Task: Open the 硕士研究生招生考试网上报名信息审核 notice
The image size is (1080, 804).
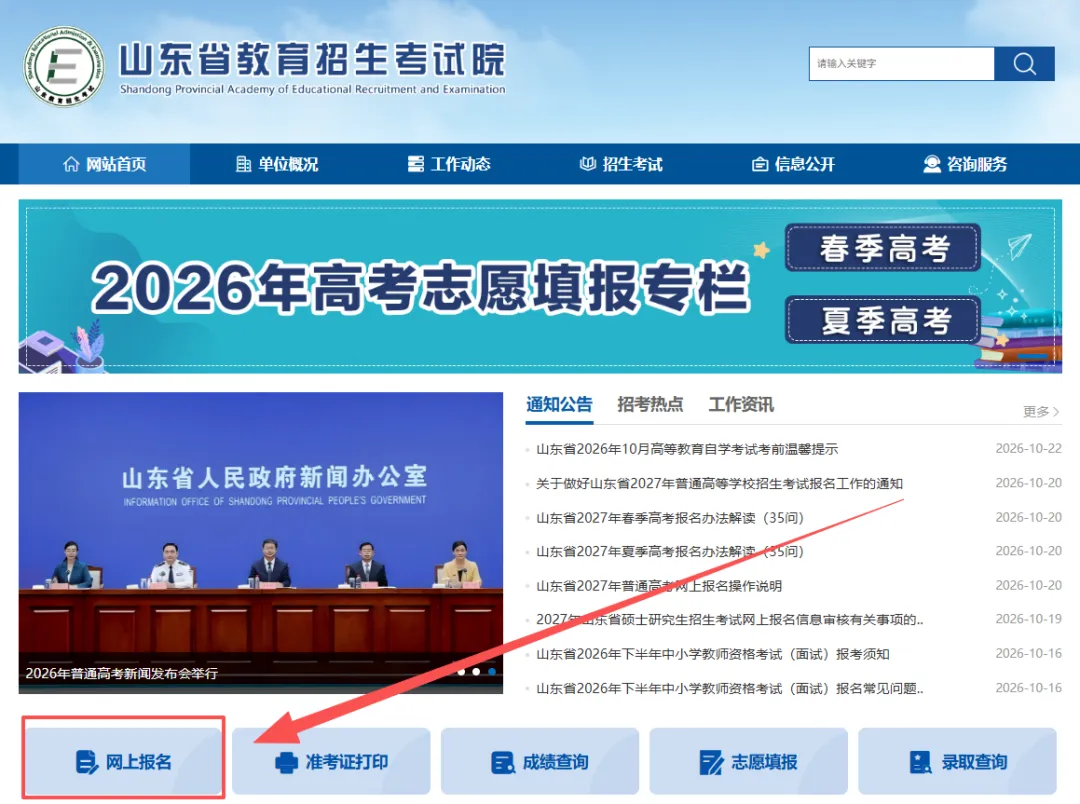Action: pyautogui.click(x=729, y=619)
